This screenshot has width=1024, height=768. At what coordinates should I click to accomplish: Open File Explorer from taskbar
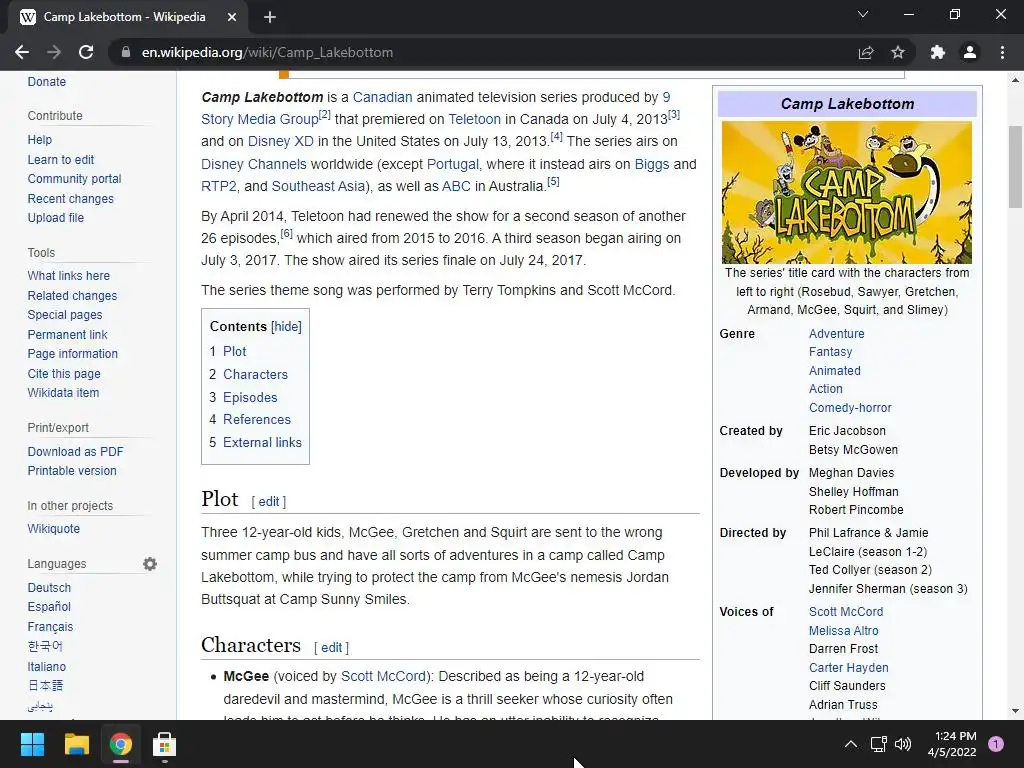76,744
